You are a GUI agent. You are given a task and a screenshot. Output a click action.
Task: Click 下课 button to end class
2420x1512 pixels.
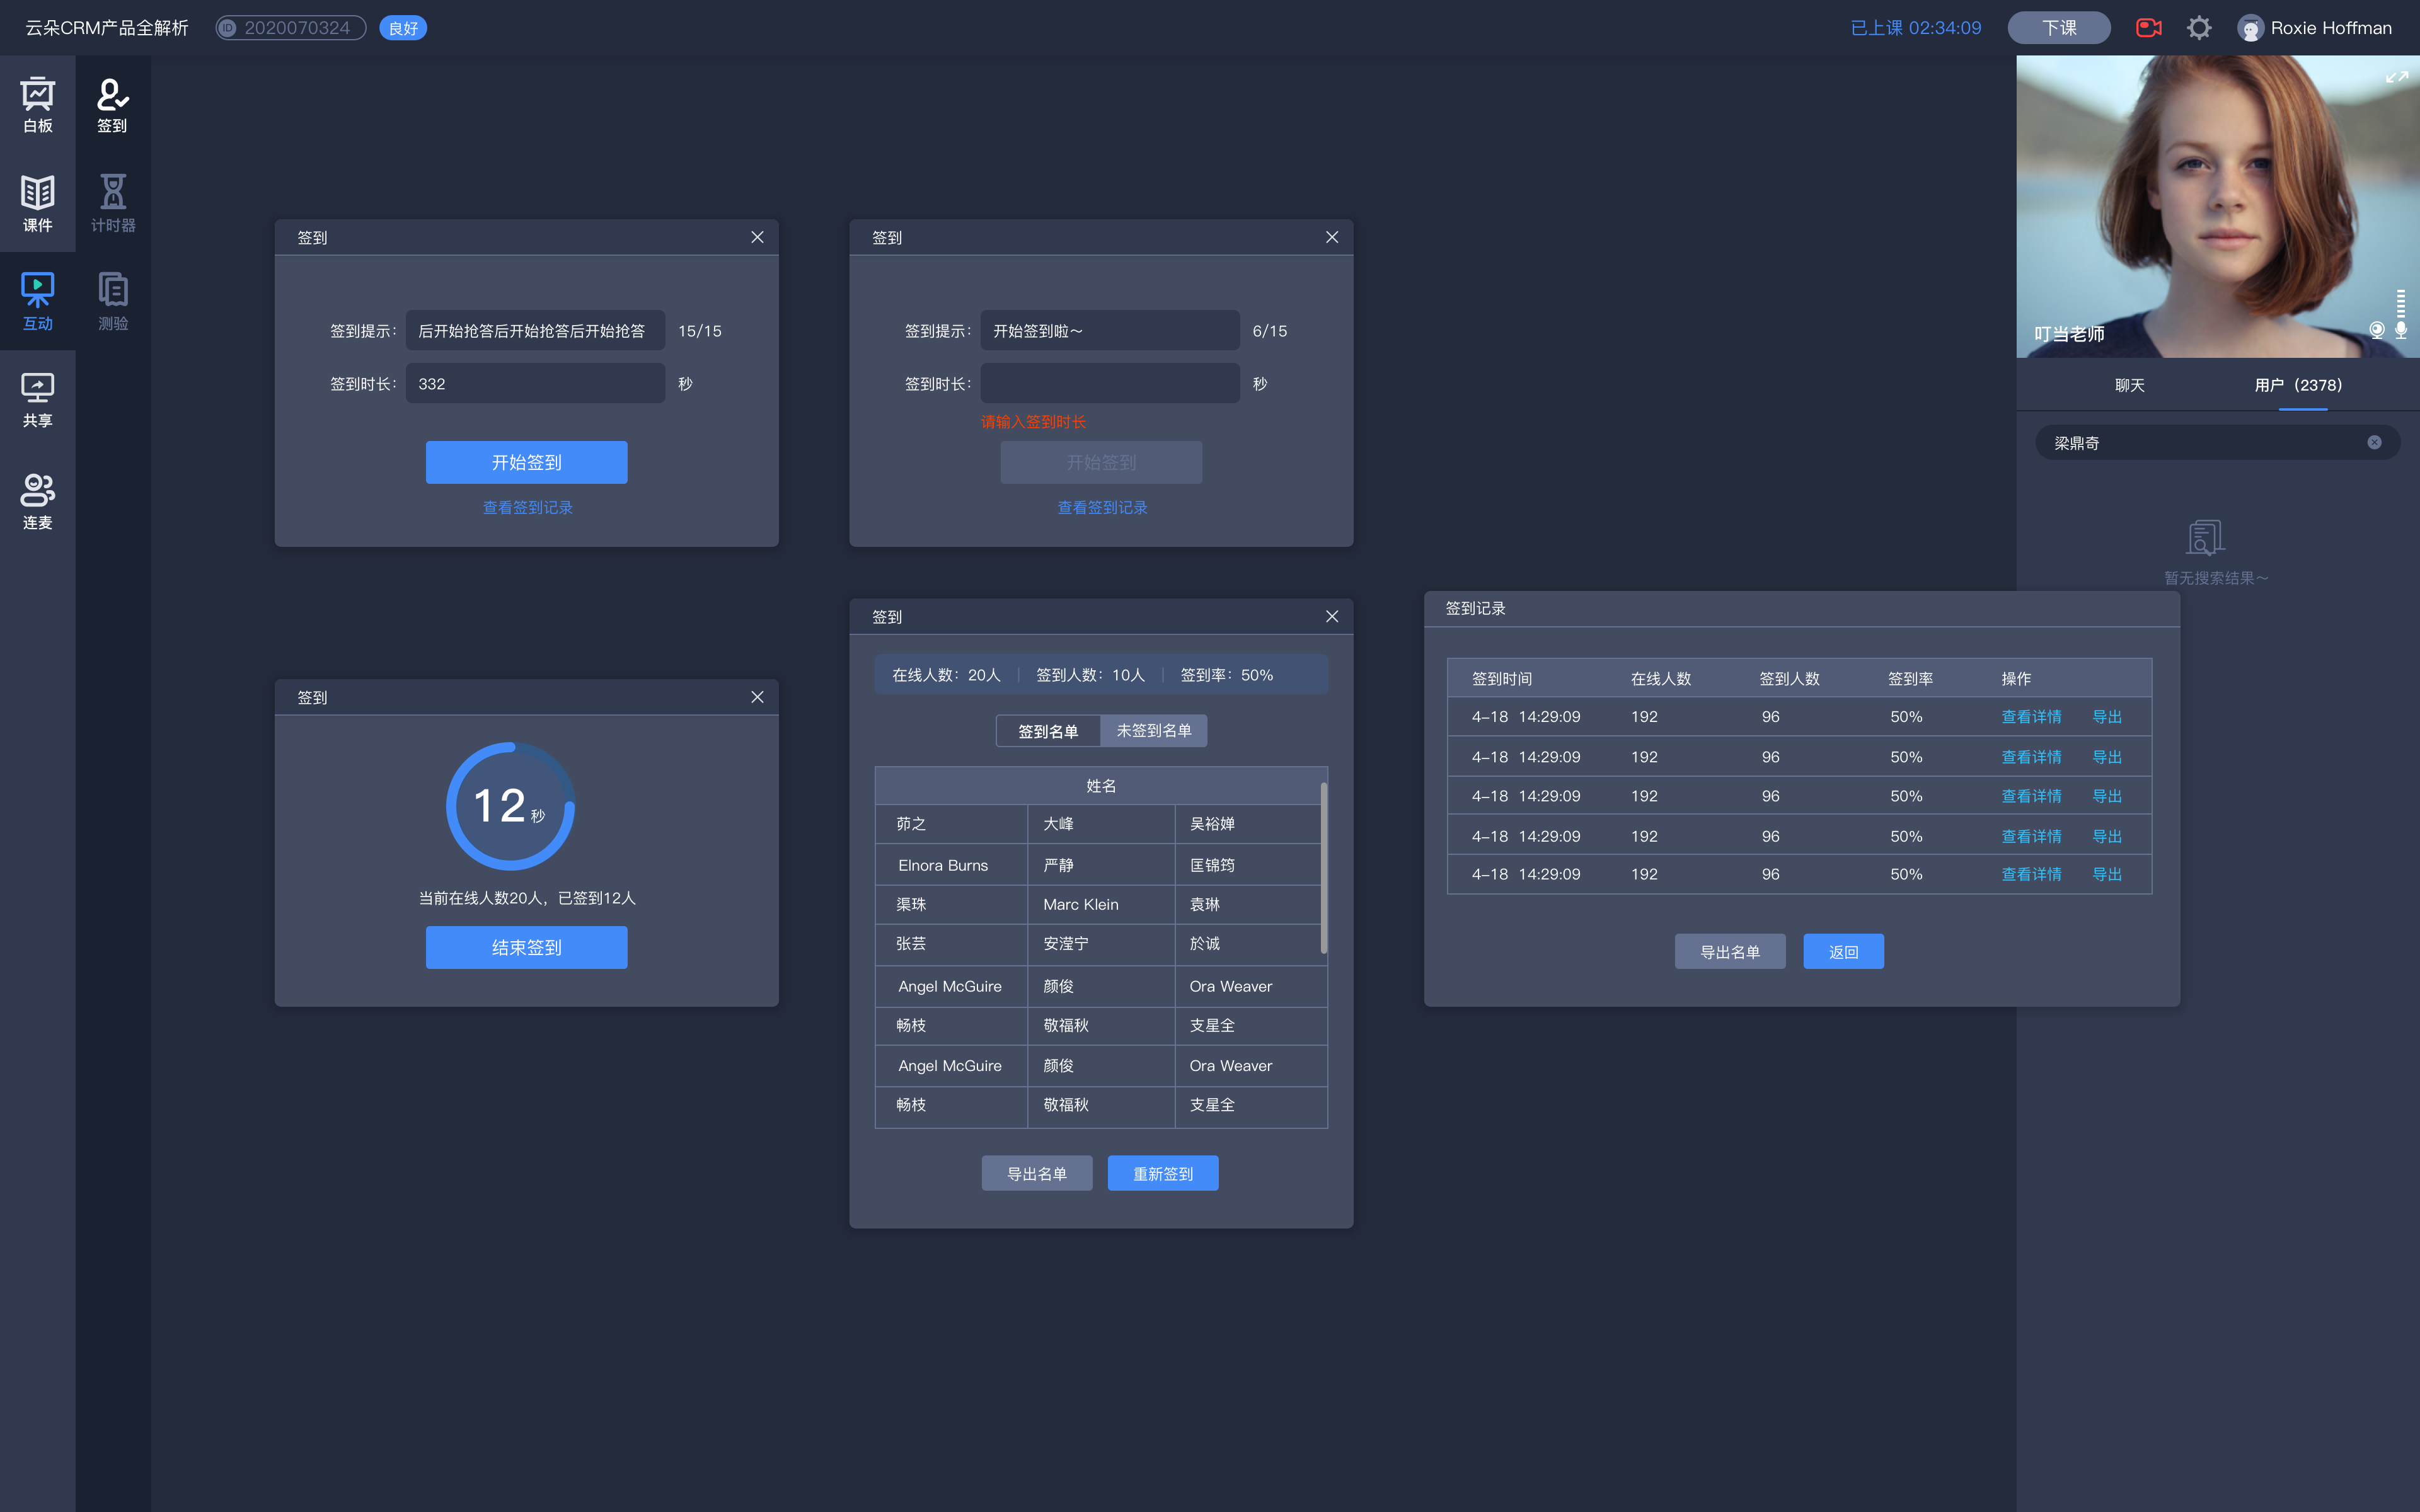(x=2058, y=26)
